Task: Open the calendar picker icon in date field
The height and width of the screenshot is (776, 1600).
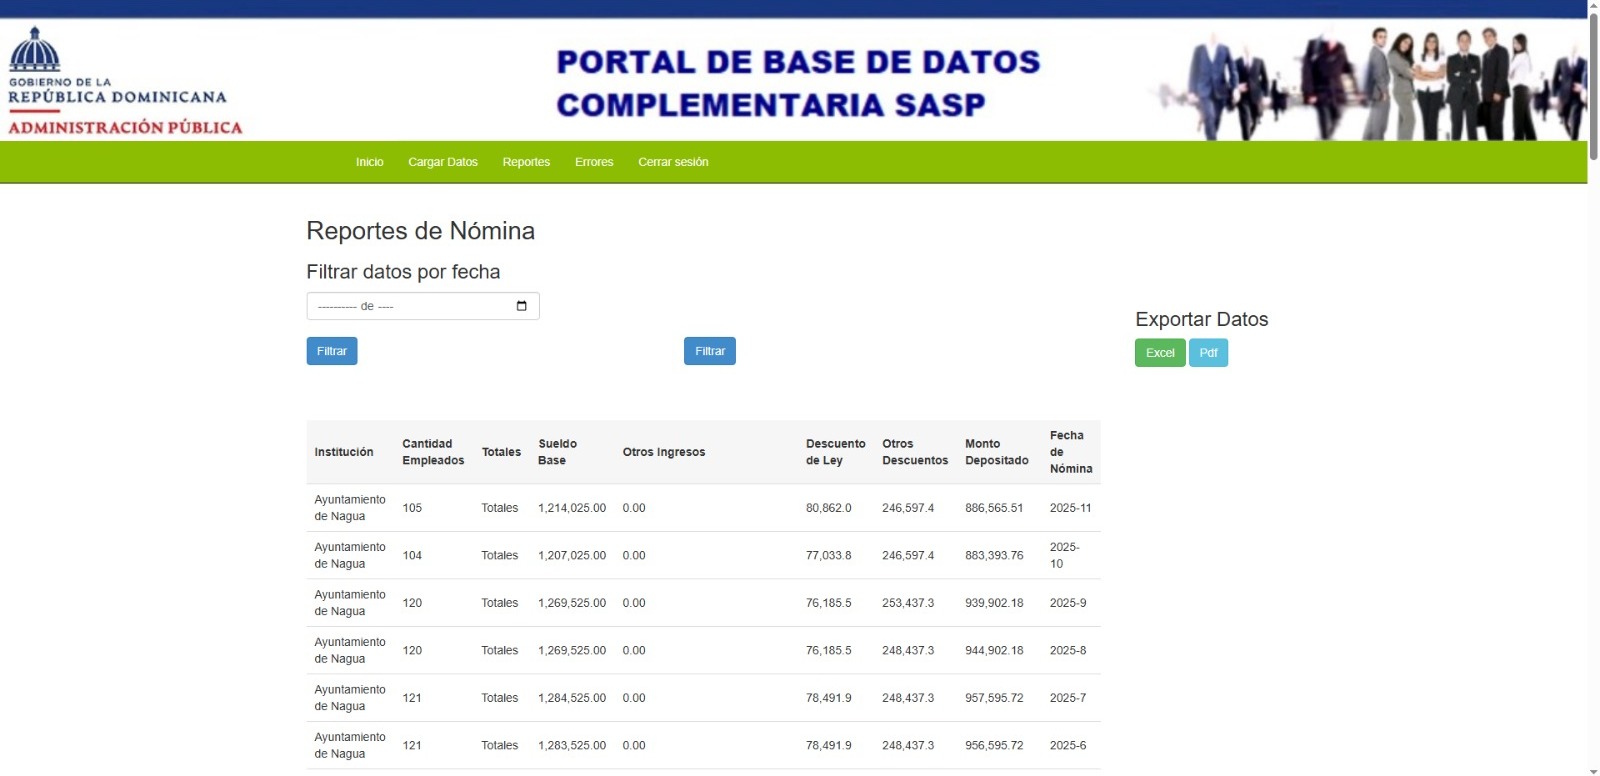Action: (x=521, y=306)
